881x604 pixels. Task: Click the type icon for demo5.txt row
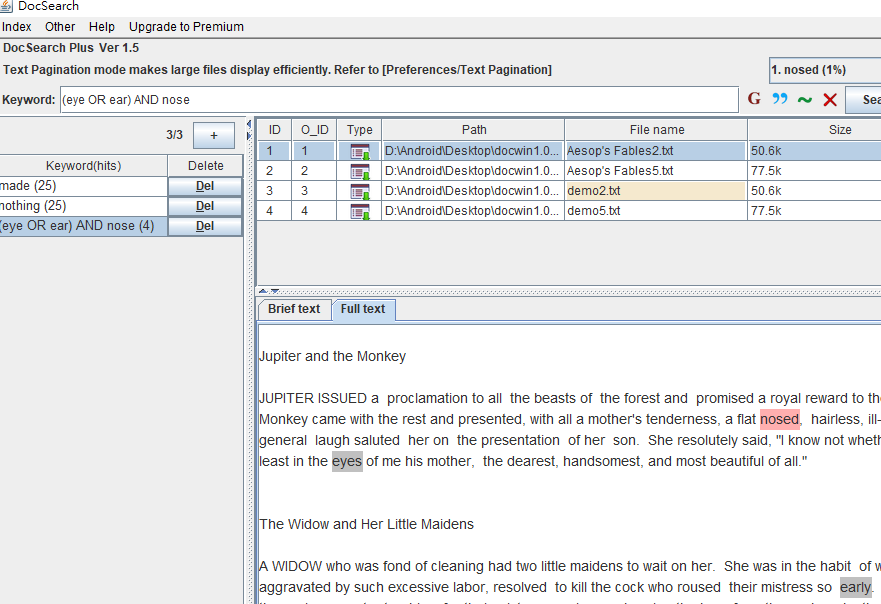click(359, 211)
